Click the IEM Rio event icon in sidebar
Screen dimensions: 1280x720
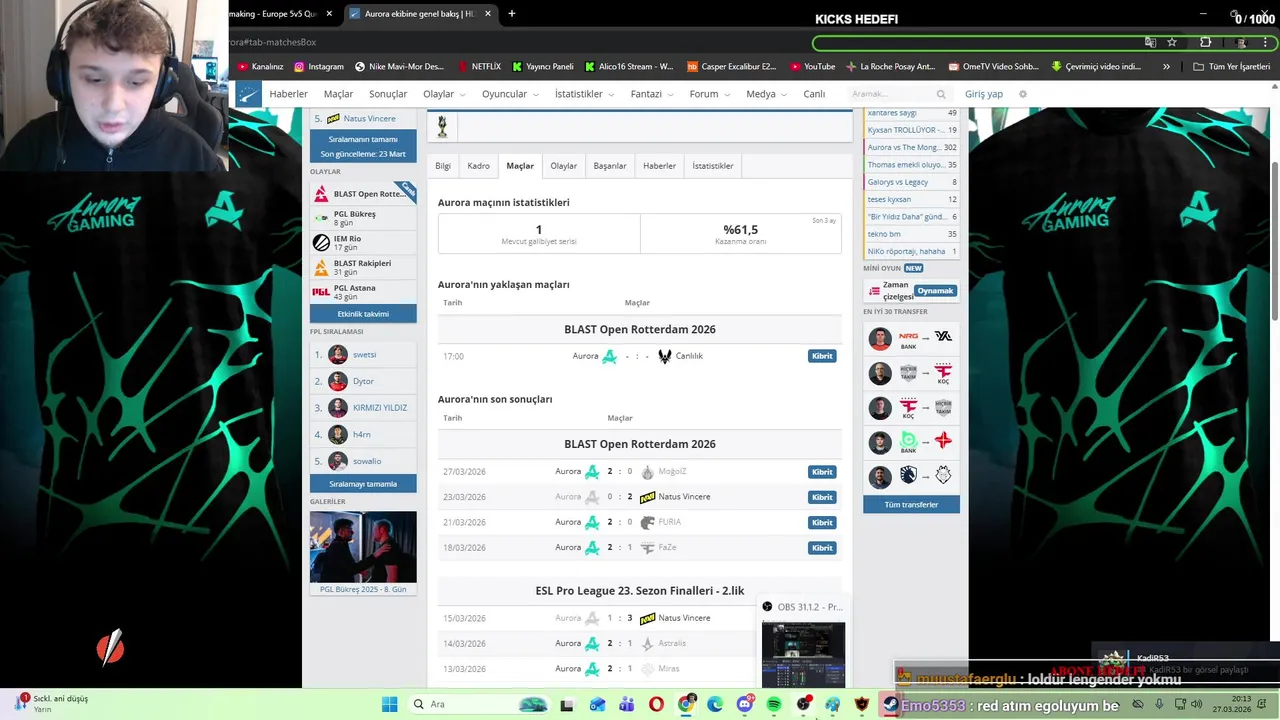click(x=321, y=243)
